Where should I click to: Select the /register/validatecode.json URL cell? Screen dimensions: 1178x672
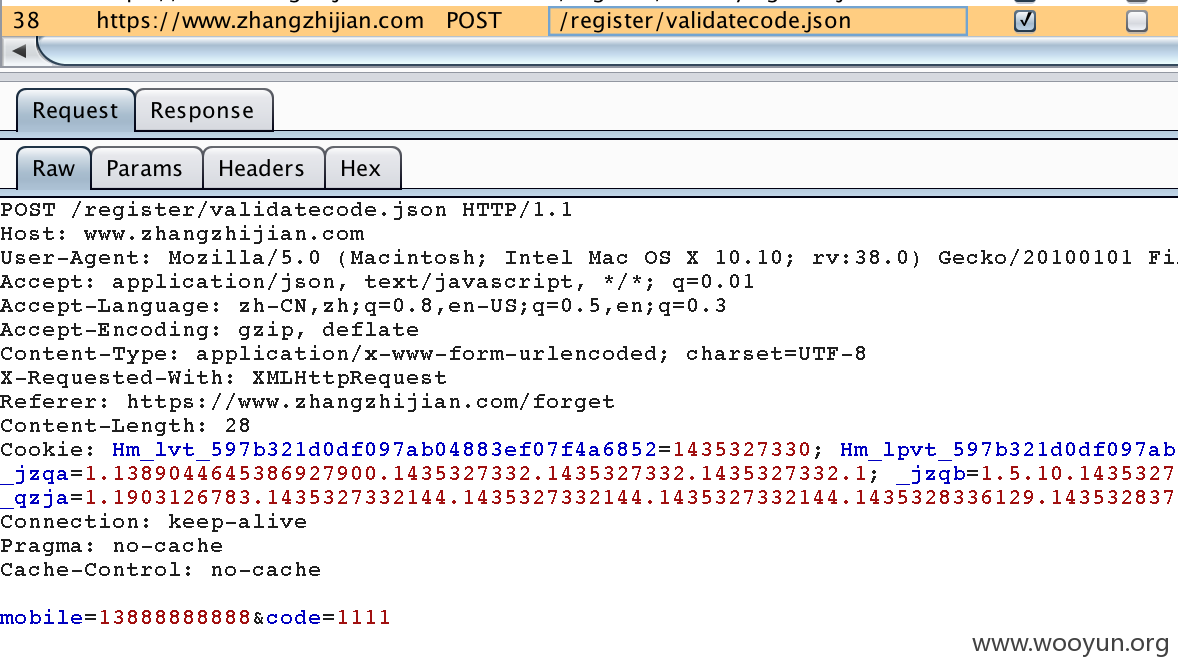pos(757,20)
